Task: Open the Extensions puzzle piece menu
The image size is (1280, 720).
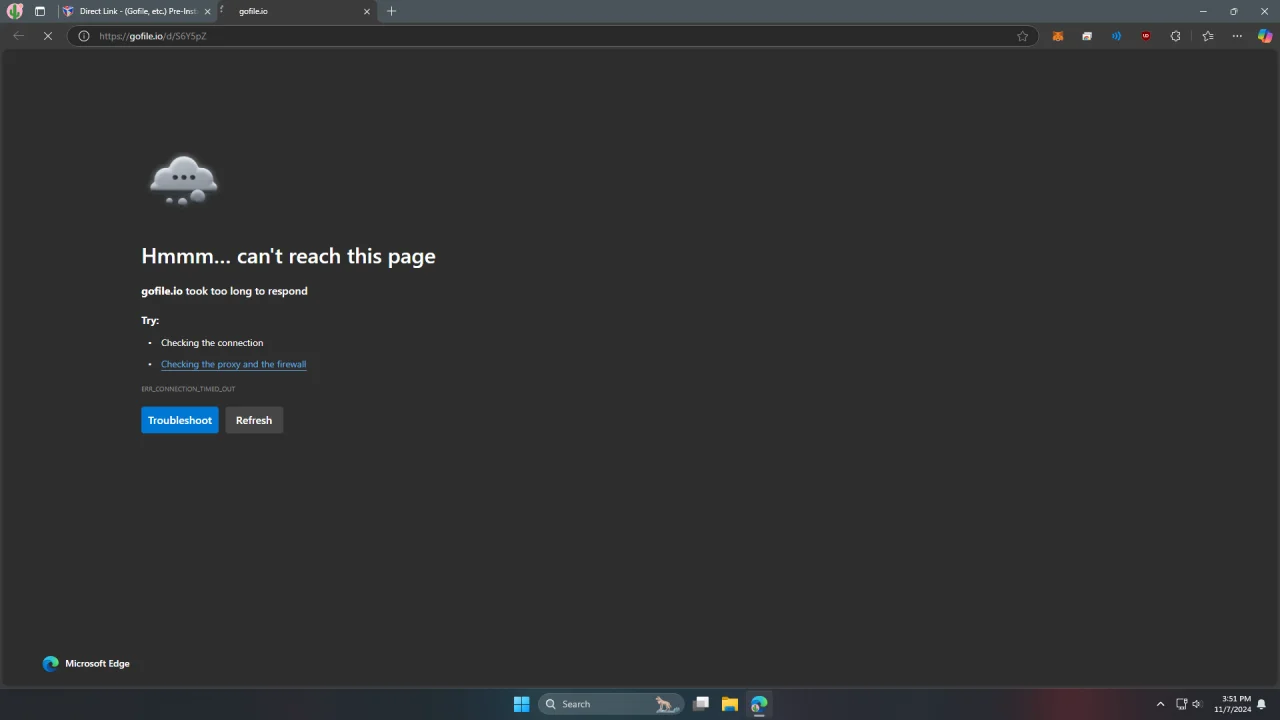Action: click(1175, 36)
